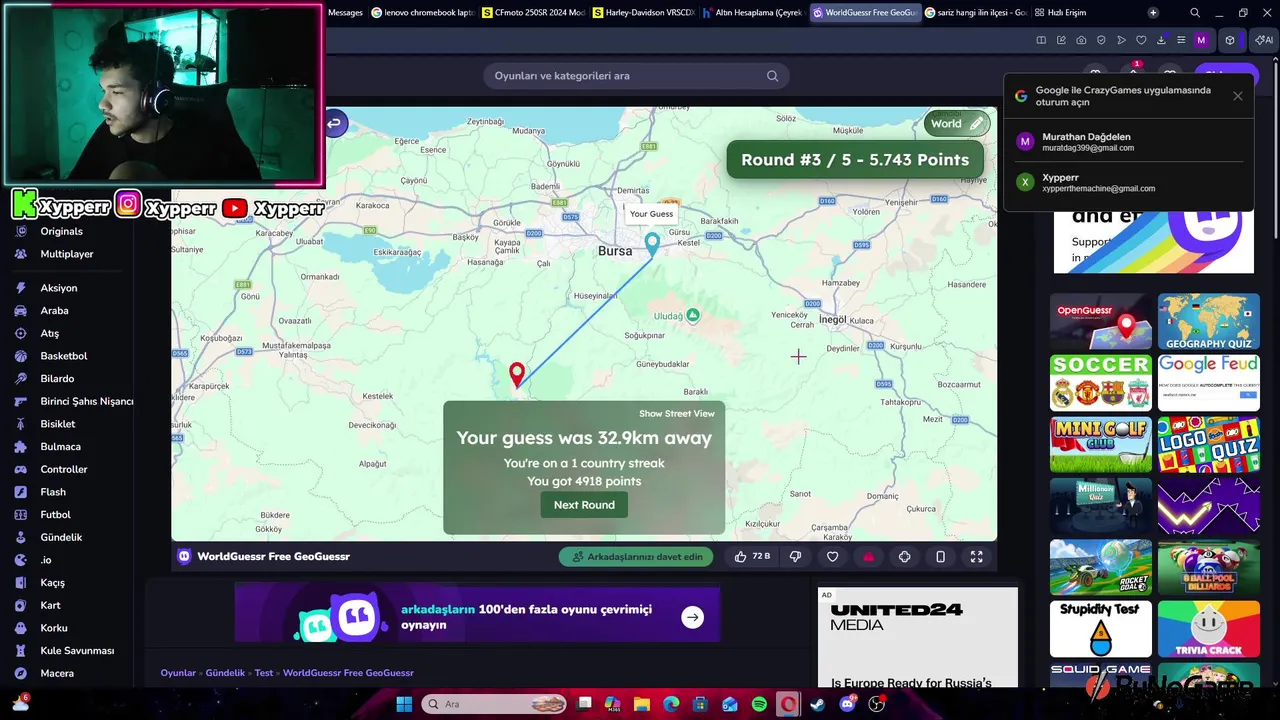Open Birinci Şahıs Nişancı category
Viewport: 1280px width, 720px height.
(87, 401)
